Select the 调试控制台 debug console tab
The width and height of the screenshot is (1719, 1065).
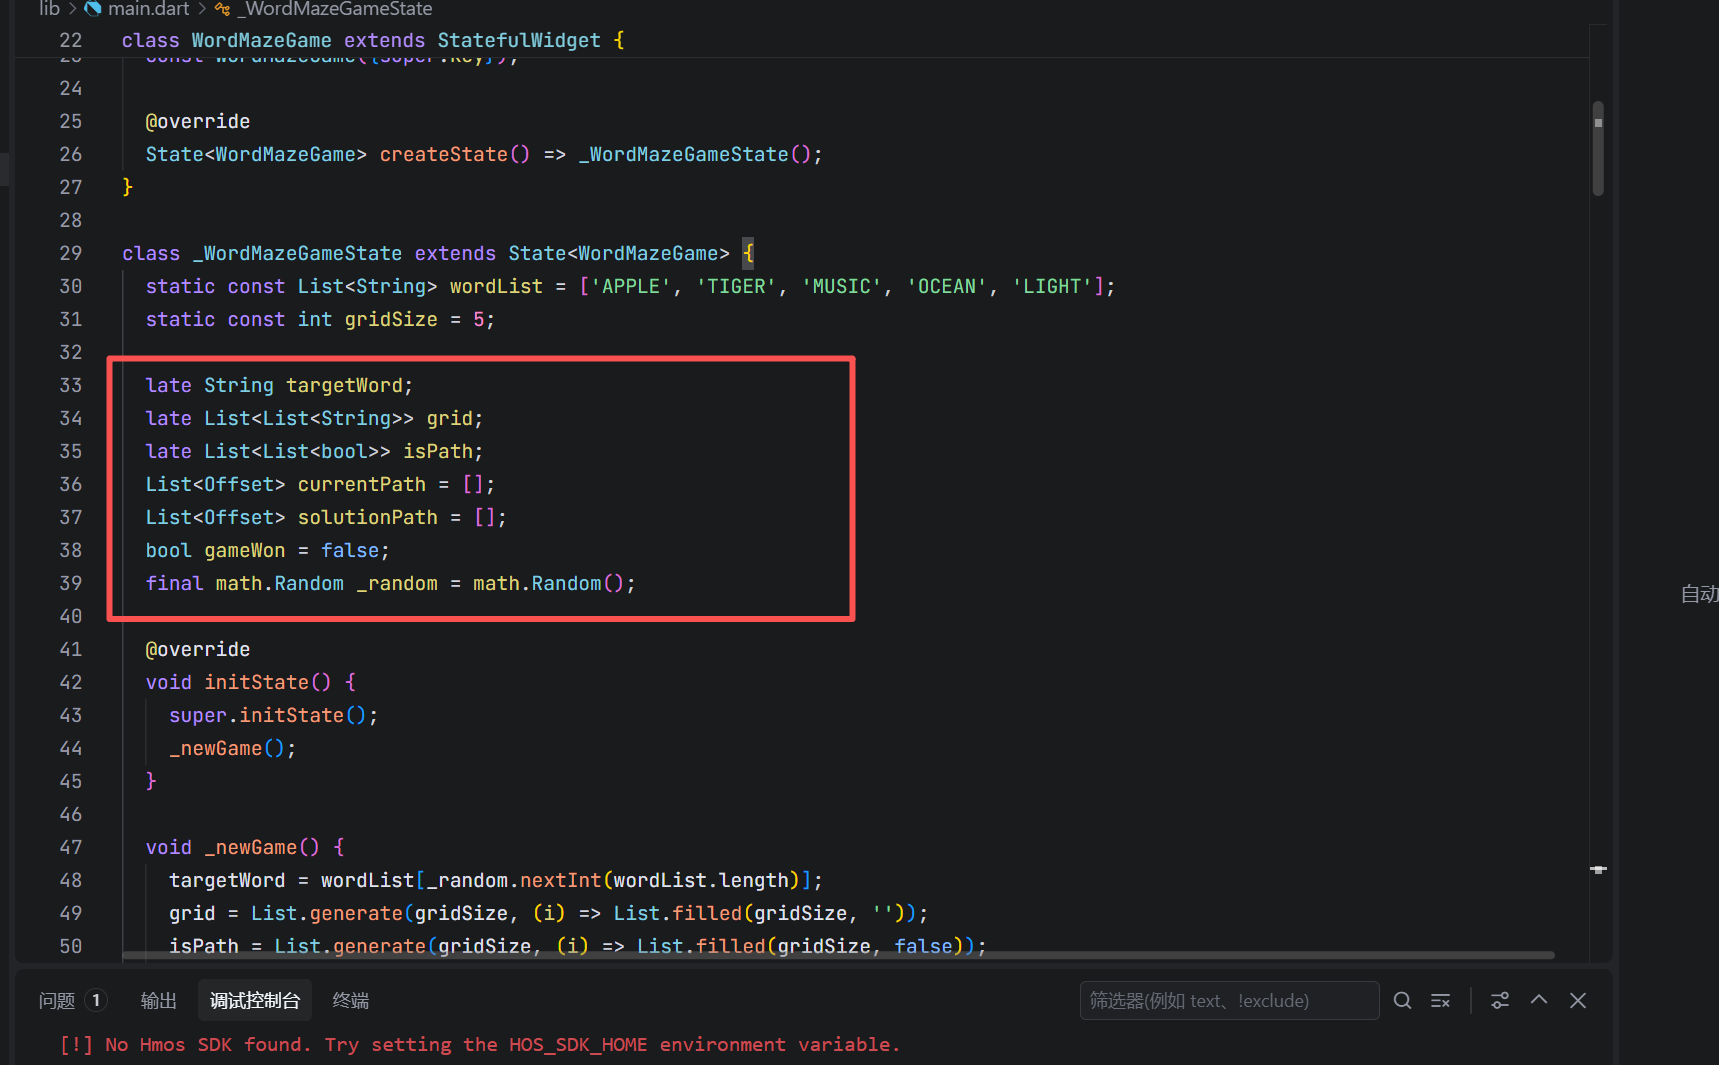255,1001
